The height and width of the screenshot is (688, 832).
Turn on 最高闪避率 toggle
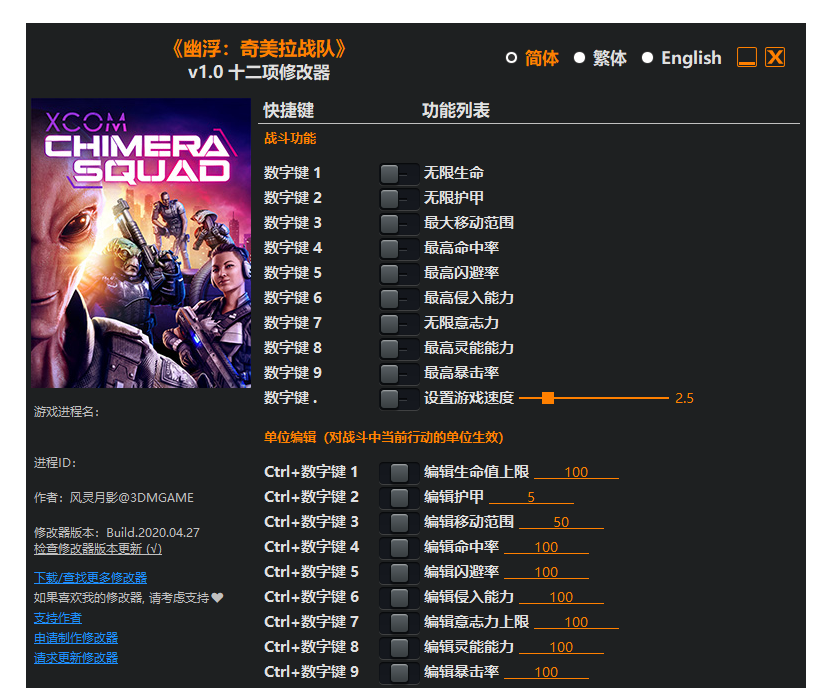(x=399, y=273)
